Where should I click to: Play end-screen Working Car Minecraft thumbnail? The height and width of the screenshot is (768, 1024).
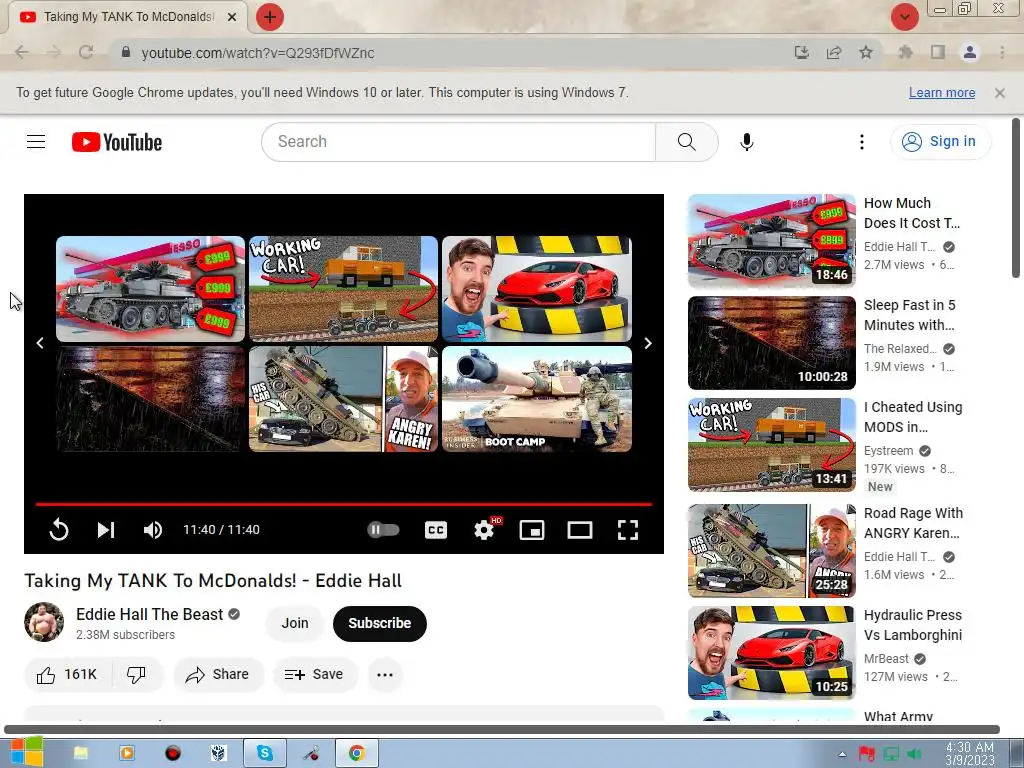344,289
